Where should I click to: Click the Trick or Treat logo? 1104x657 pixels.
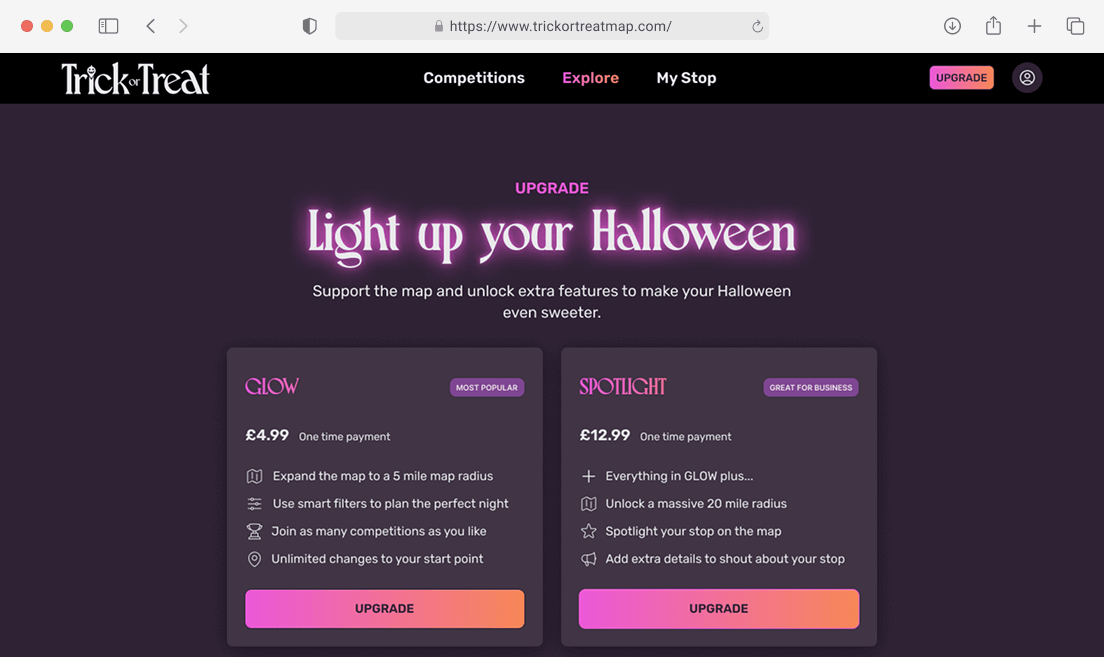[135, 78]
